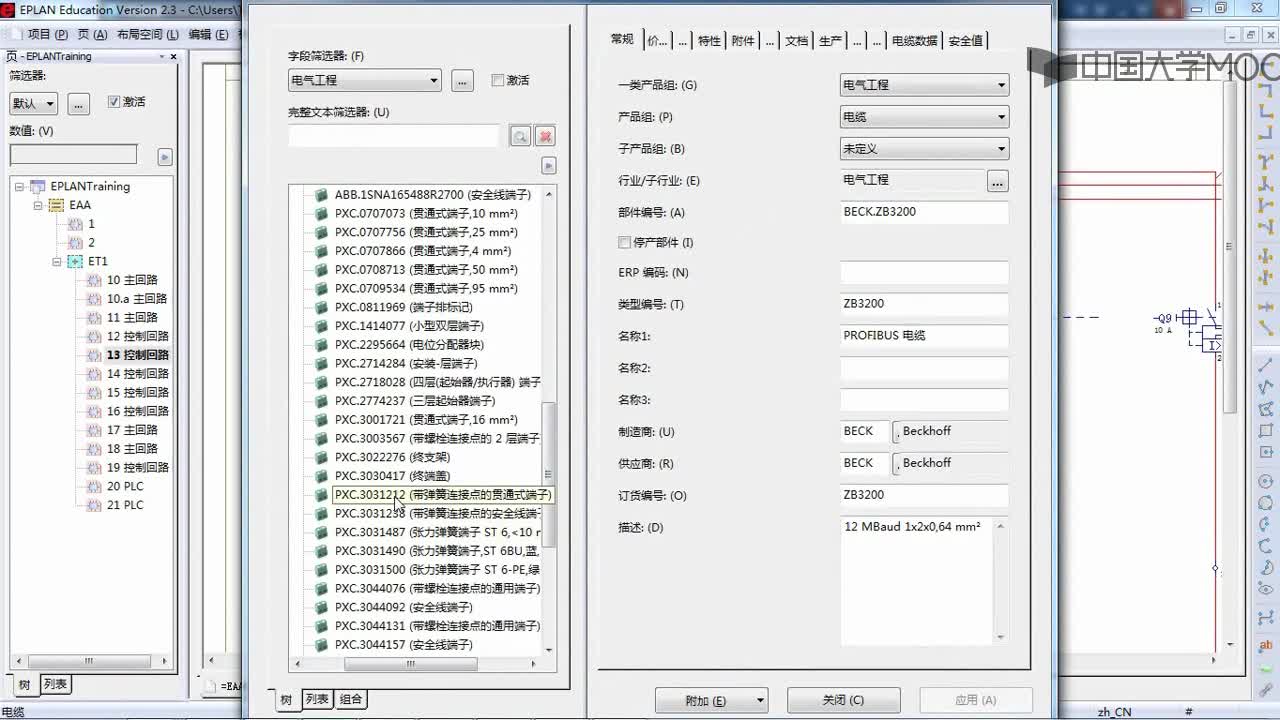Click the page icon for 20 PLC
Image resolution: width=1280 pixels, height=720 pixels.
95,486
